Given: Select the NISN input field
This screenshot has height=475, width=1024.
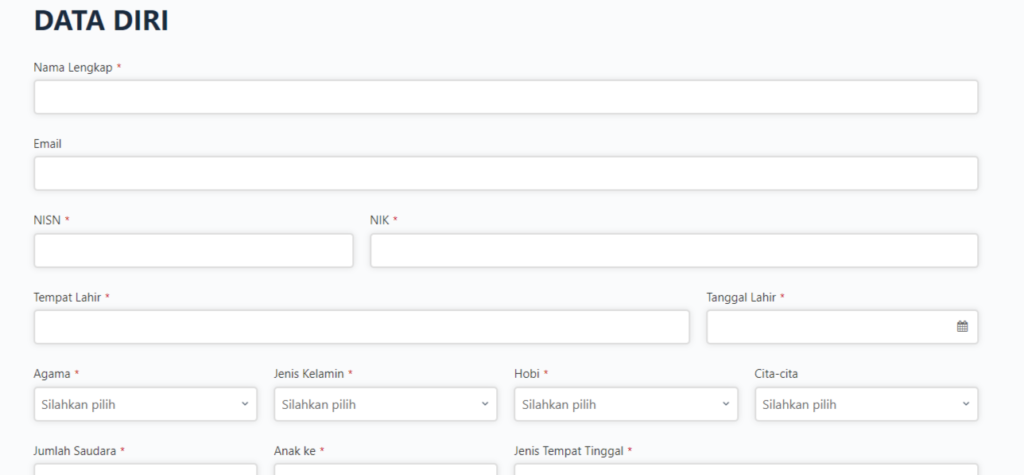Looking at the screenshot, I should pyautogui.click(x=193, y=250).
